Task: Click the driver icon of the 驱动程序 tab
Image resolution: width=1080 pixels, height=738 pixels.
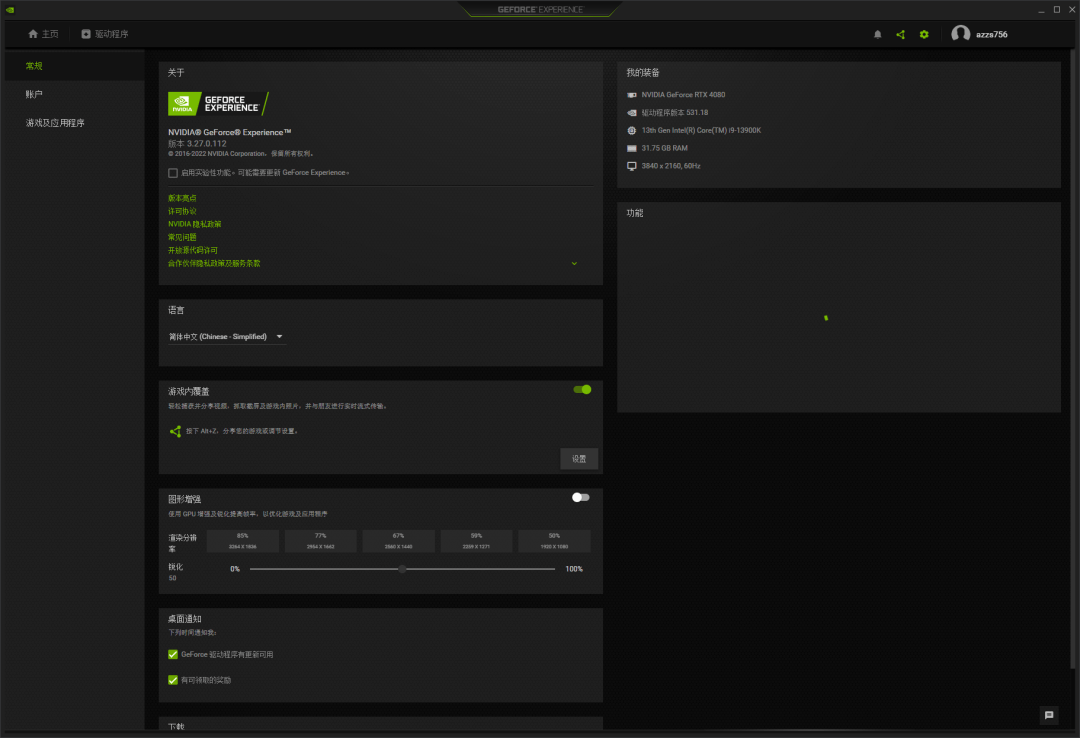Action: click(86, 34)
